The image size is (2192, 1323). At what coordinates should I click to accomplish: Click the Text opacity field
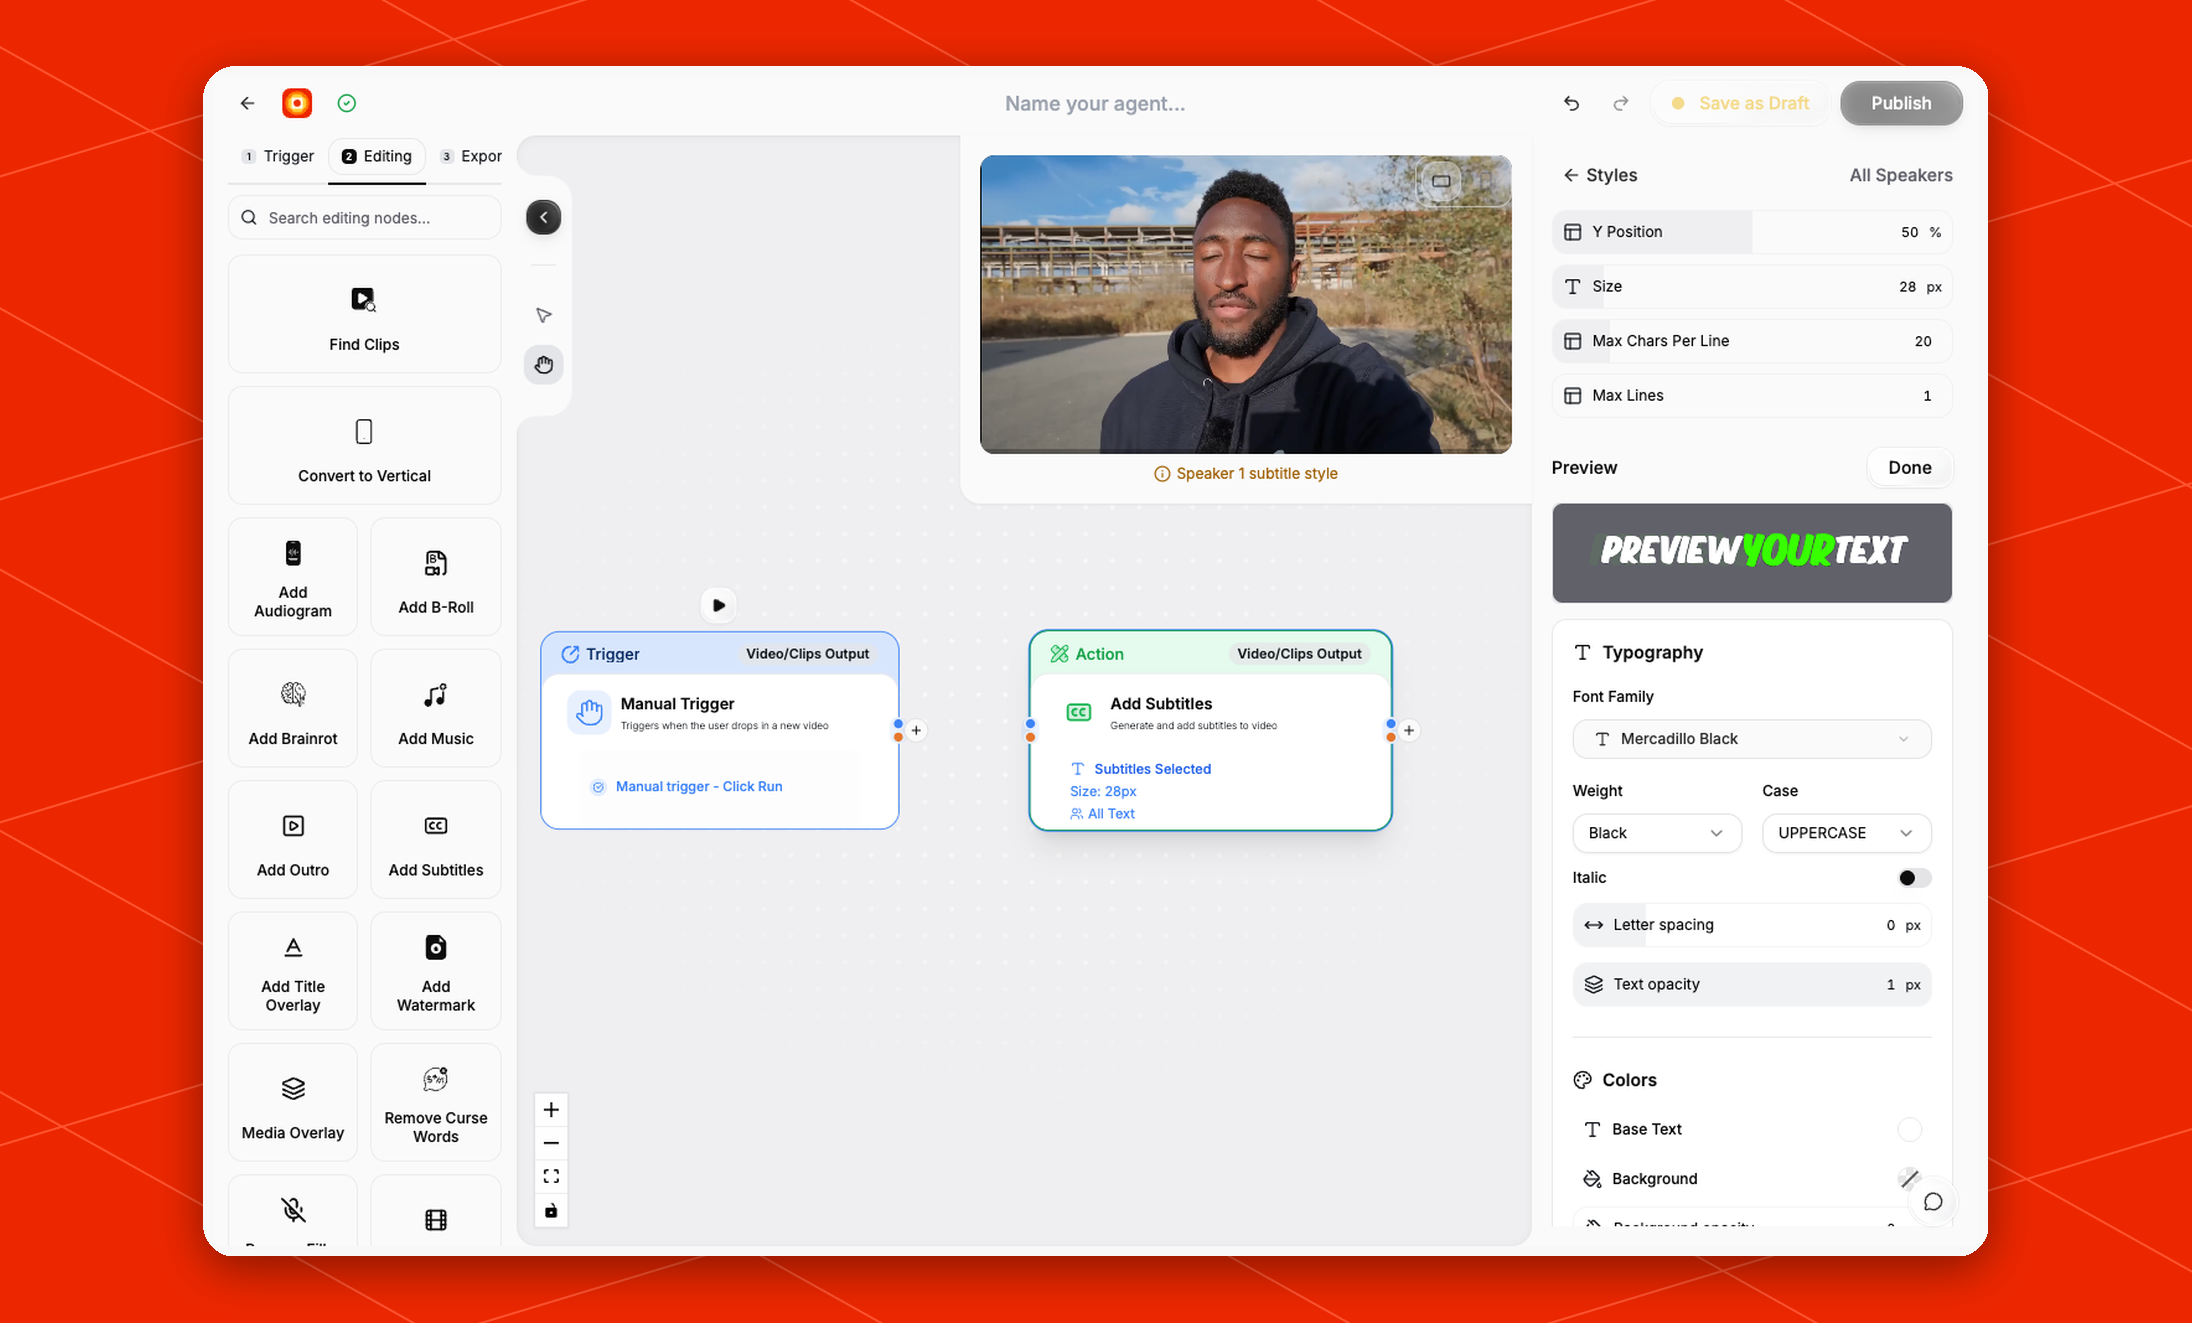click(1751, 985)
